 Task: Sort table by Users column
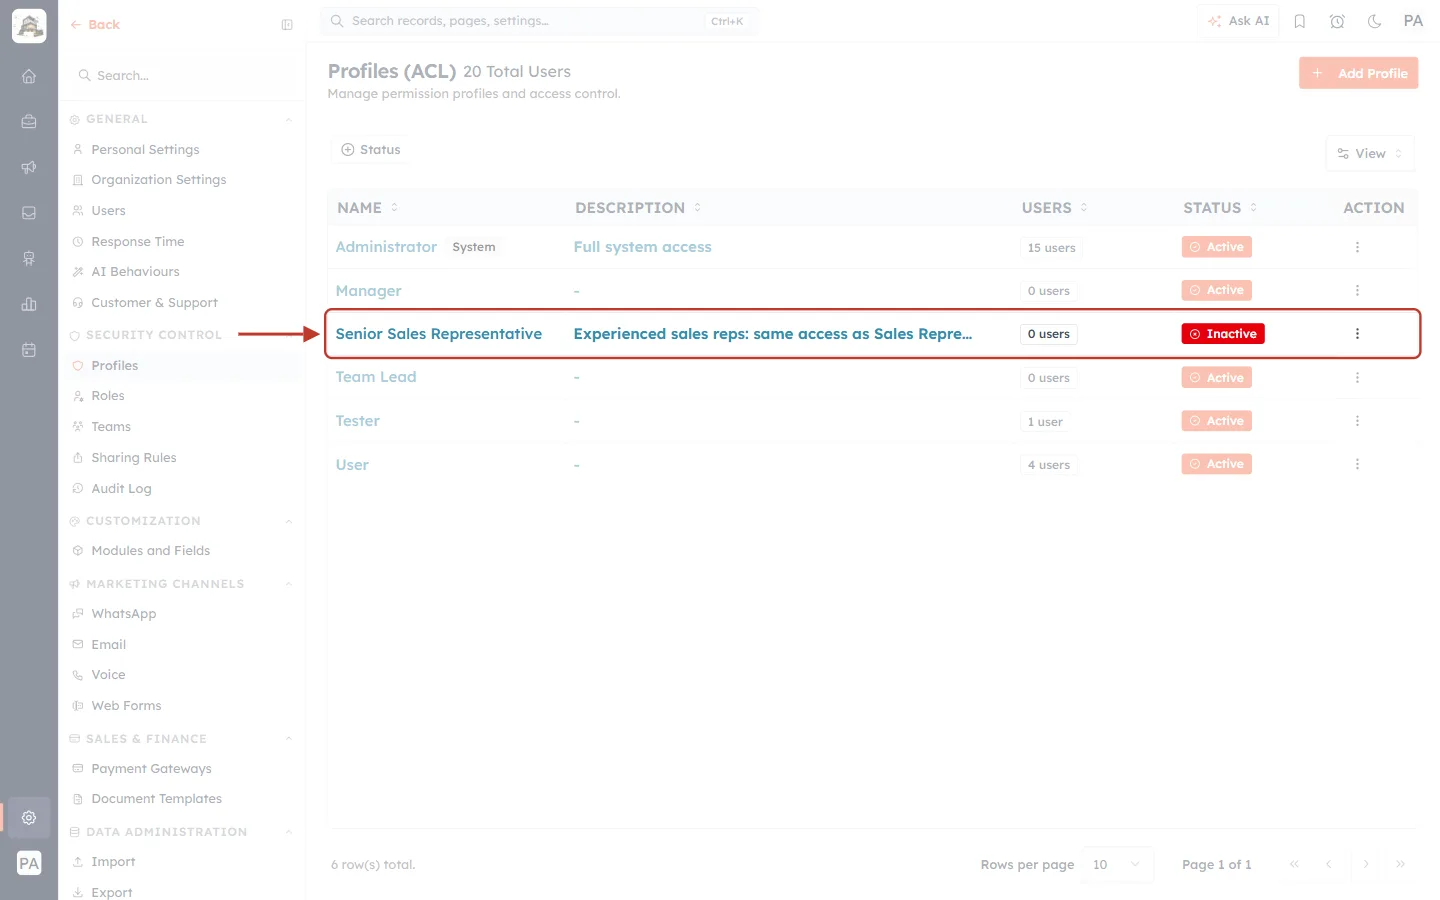coord(1055,208)
